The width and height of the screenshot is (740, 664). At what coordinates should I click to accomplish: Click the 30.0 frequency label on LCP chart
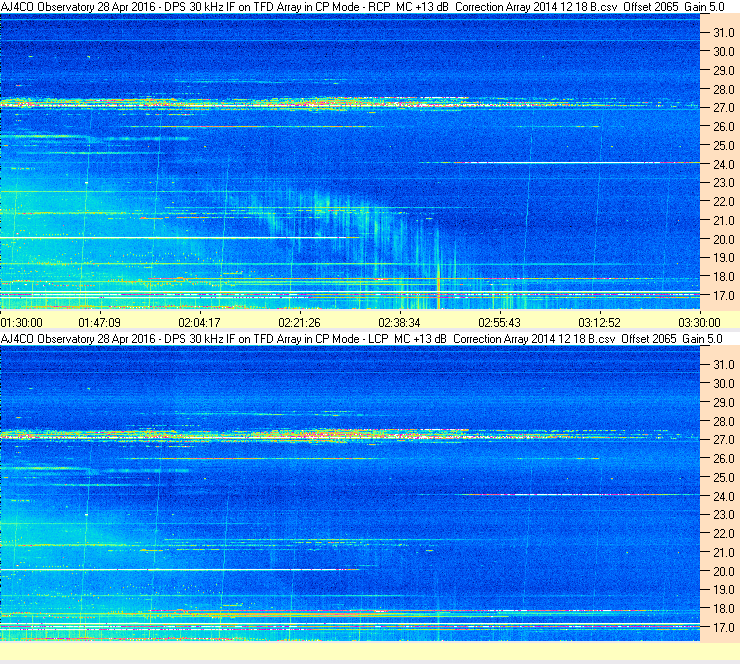[x=723, y=383]
